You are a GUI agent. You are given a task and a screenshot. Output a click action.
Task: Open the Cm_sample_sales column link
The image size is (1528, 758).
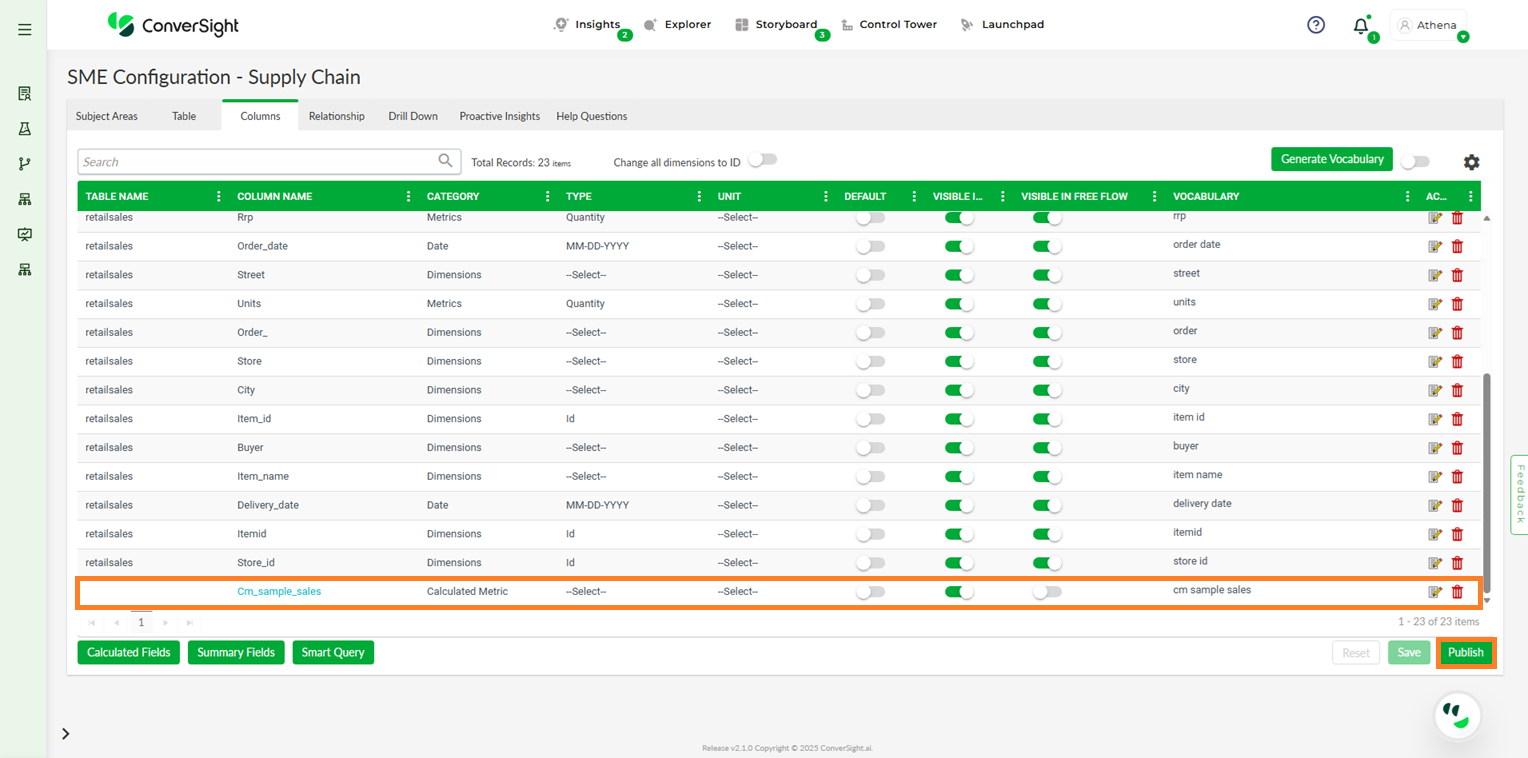coord(279,592)
